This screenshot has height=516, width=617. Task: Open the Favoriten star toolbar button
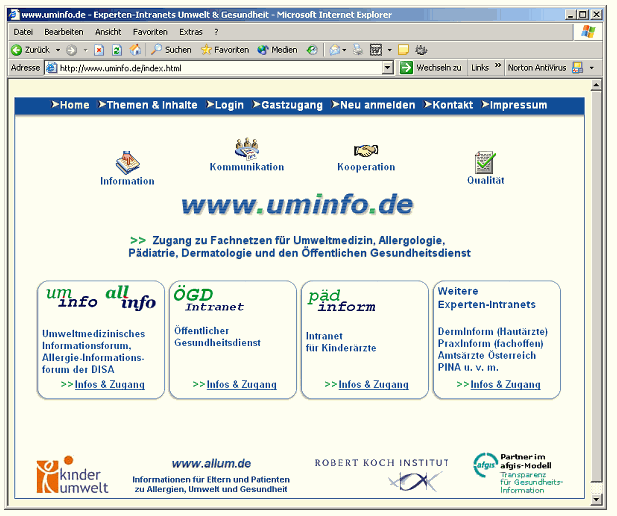click(225, 50)
